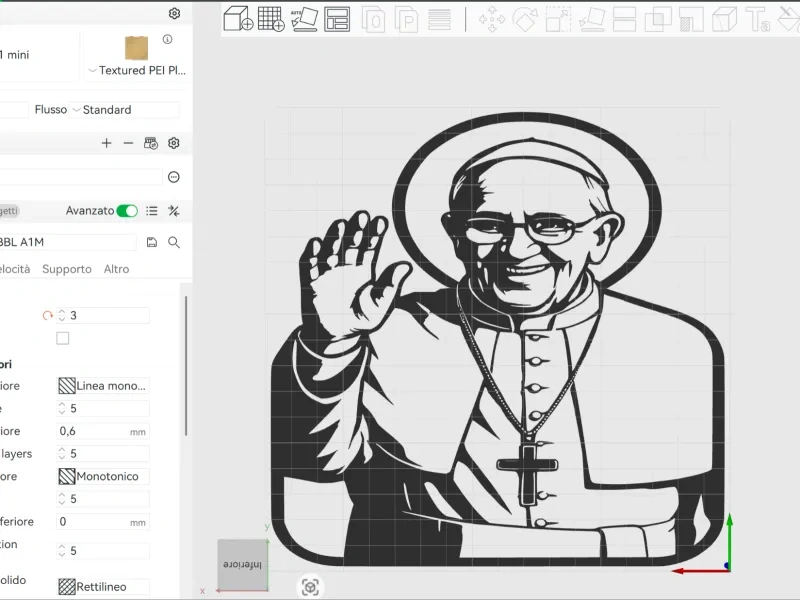
Task: Switch to the Supporto tab
Action: click(x=67, y=269)
